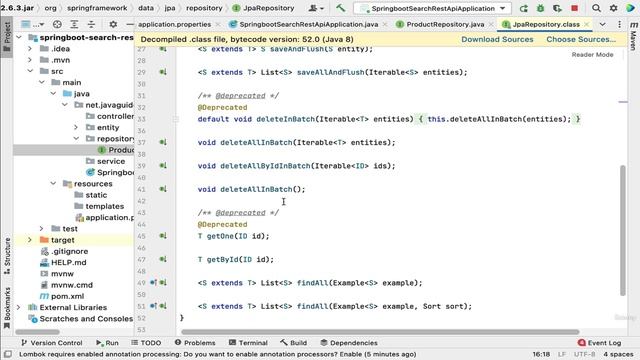
Task: Open the Bookmarks tool window
Action: click(7, 308)
